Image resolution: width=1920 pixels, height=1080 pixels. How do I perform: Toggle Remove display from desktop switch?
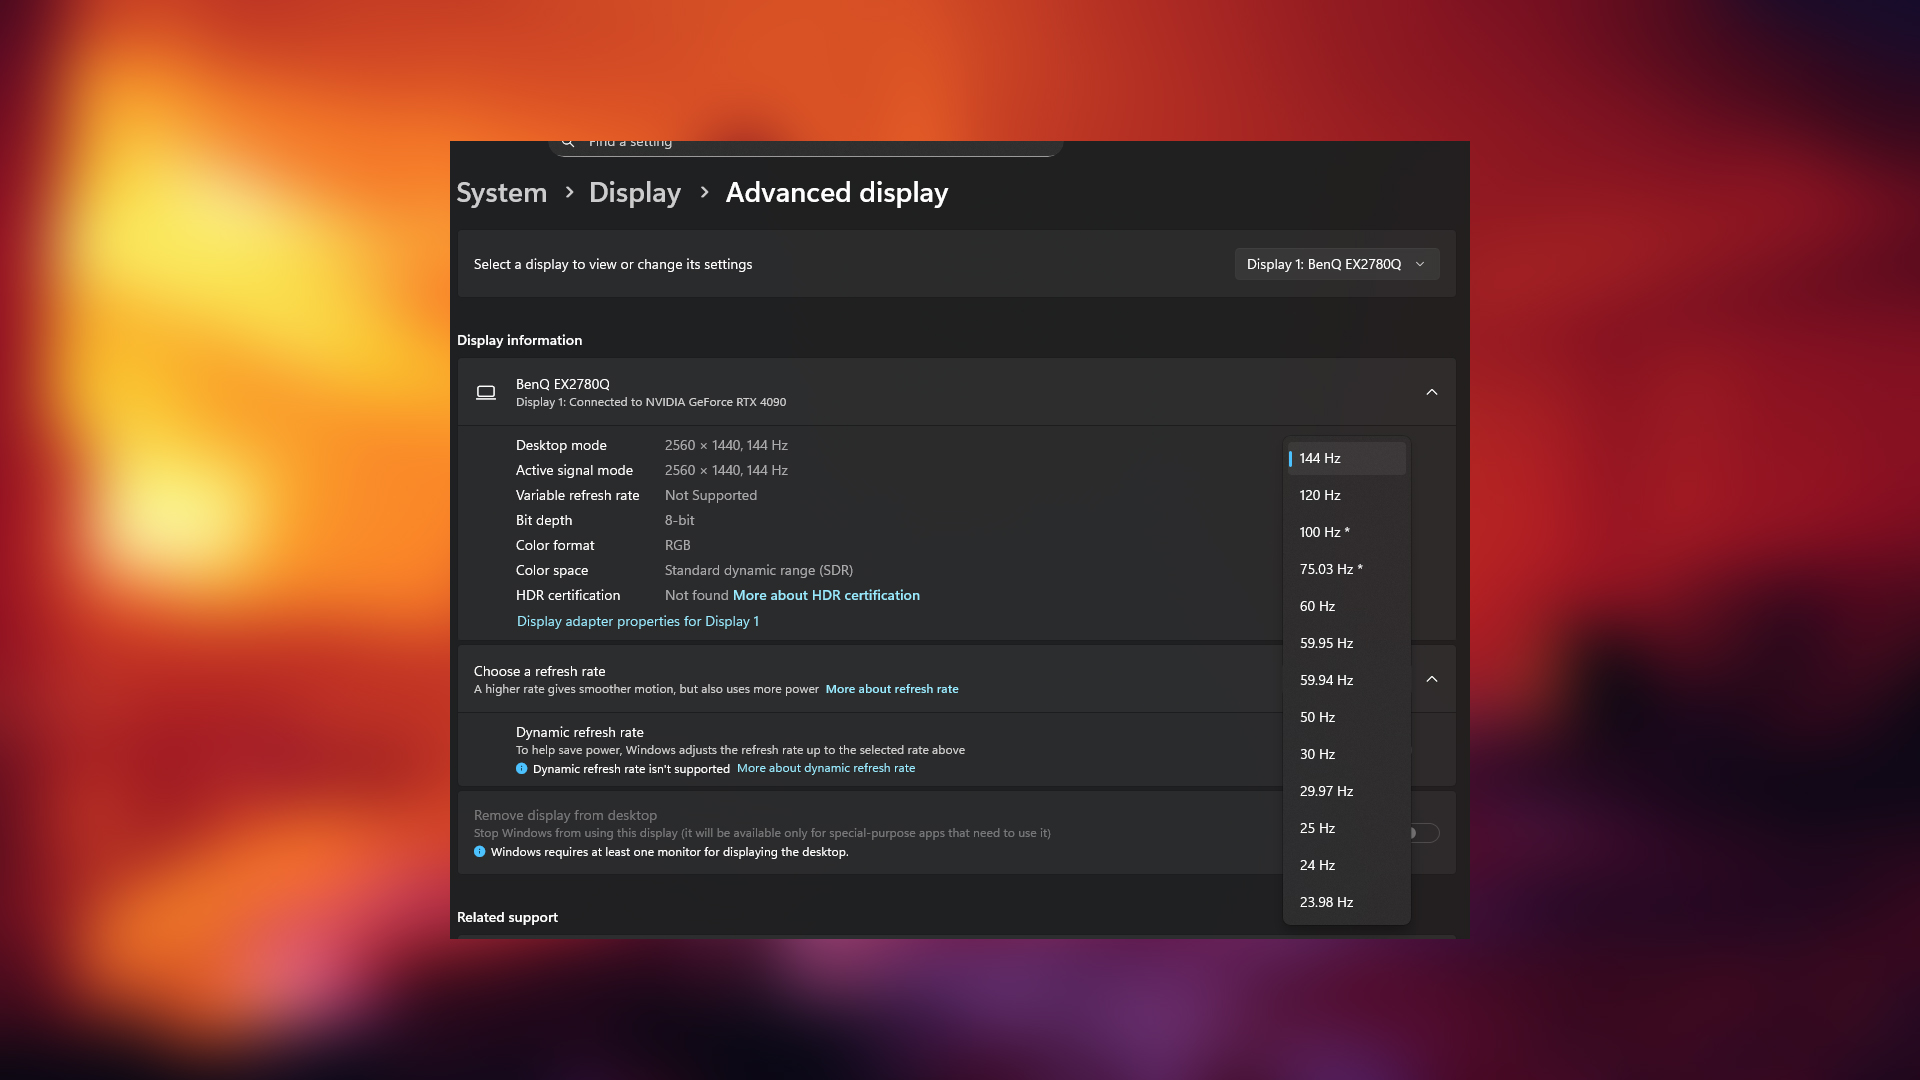coord(1424,833)
